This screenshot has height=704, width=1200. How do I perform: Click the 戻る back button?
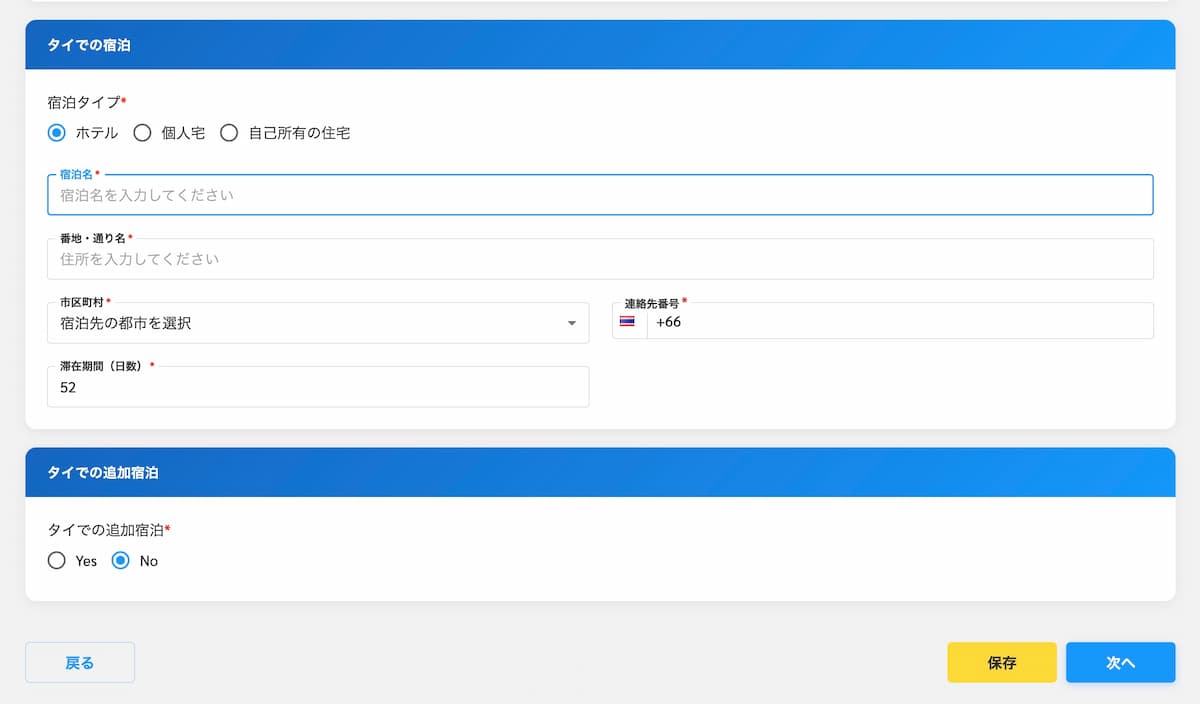[x=80, y=662]
